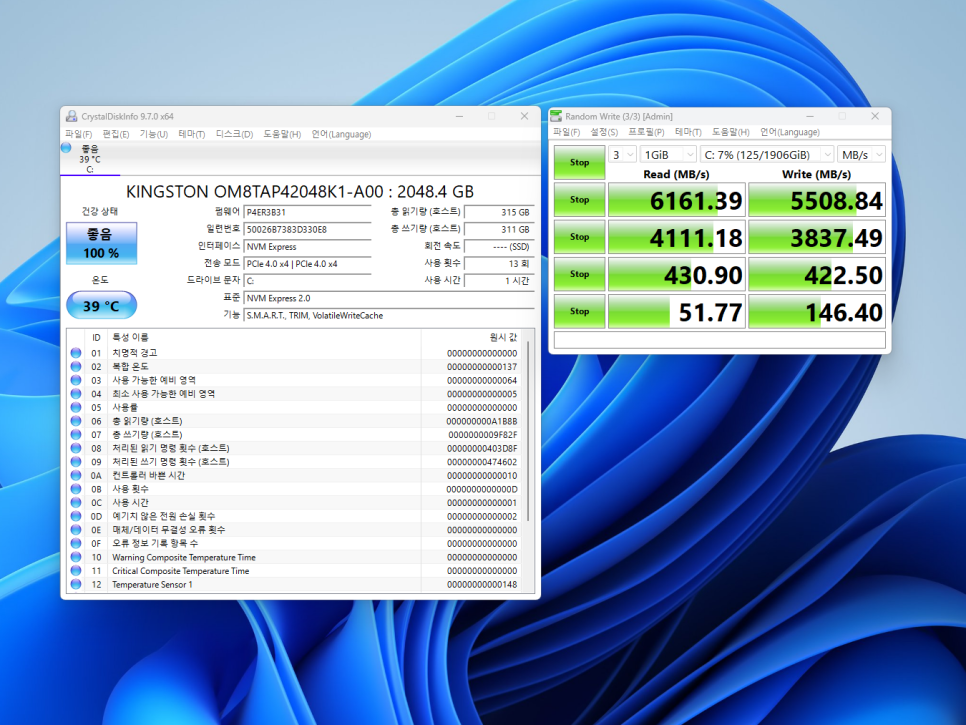
Task: Open 편집(E) menu in CrystalDiskInfo
Action: pyautogui.click(x=116, y=134)
